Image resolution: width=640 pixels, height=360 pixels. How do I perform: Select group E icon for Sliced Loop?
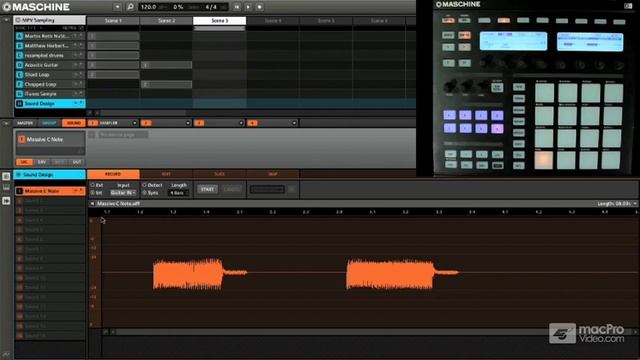19,75
